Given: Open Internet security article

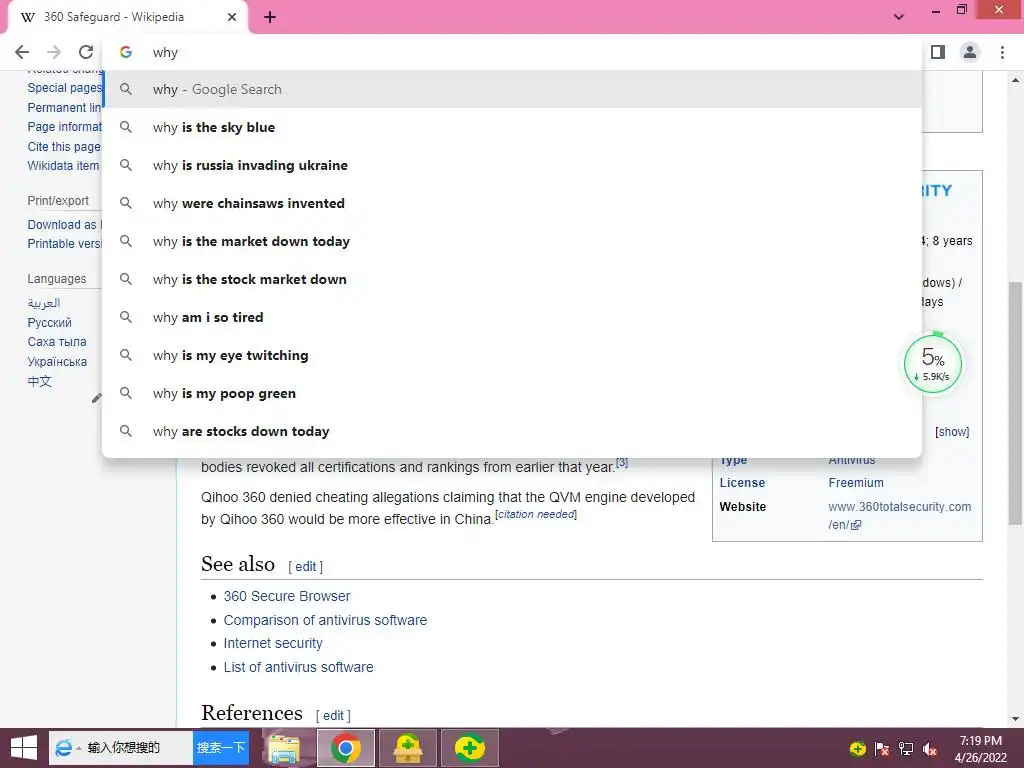Looking at the screenshot, I should pyautogui.click(x=273, y=643).
